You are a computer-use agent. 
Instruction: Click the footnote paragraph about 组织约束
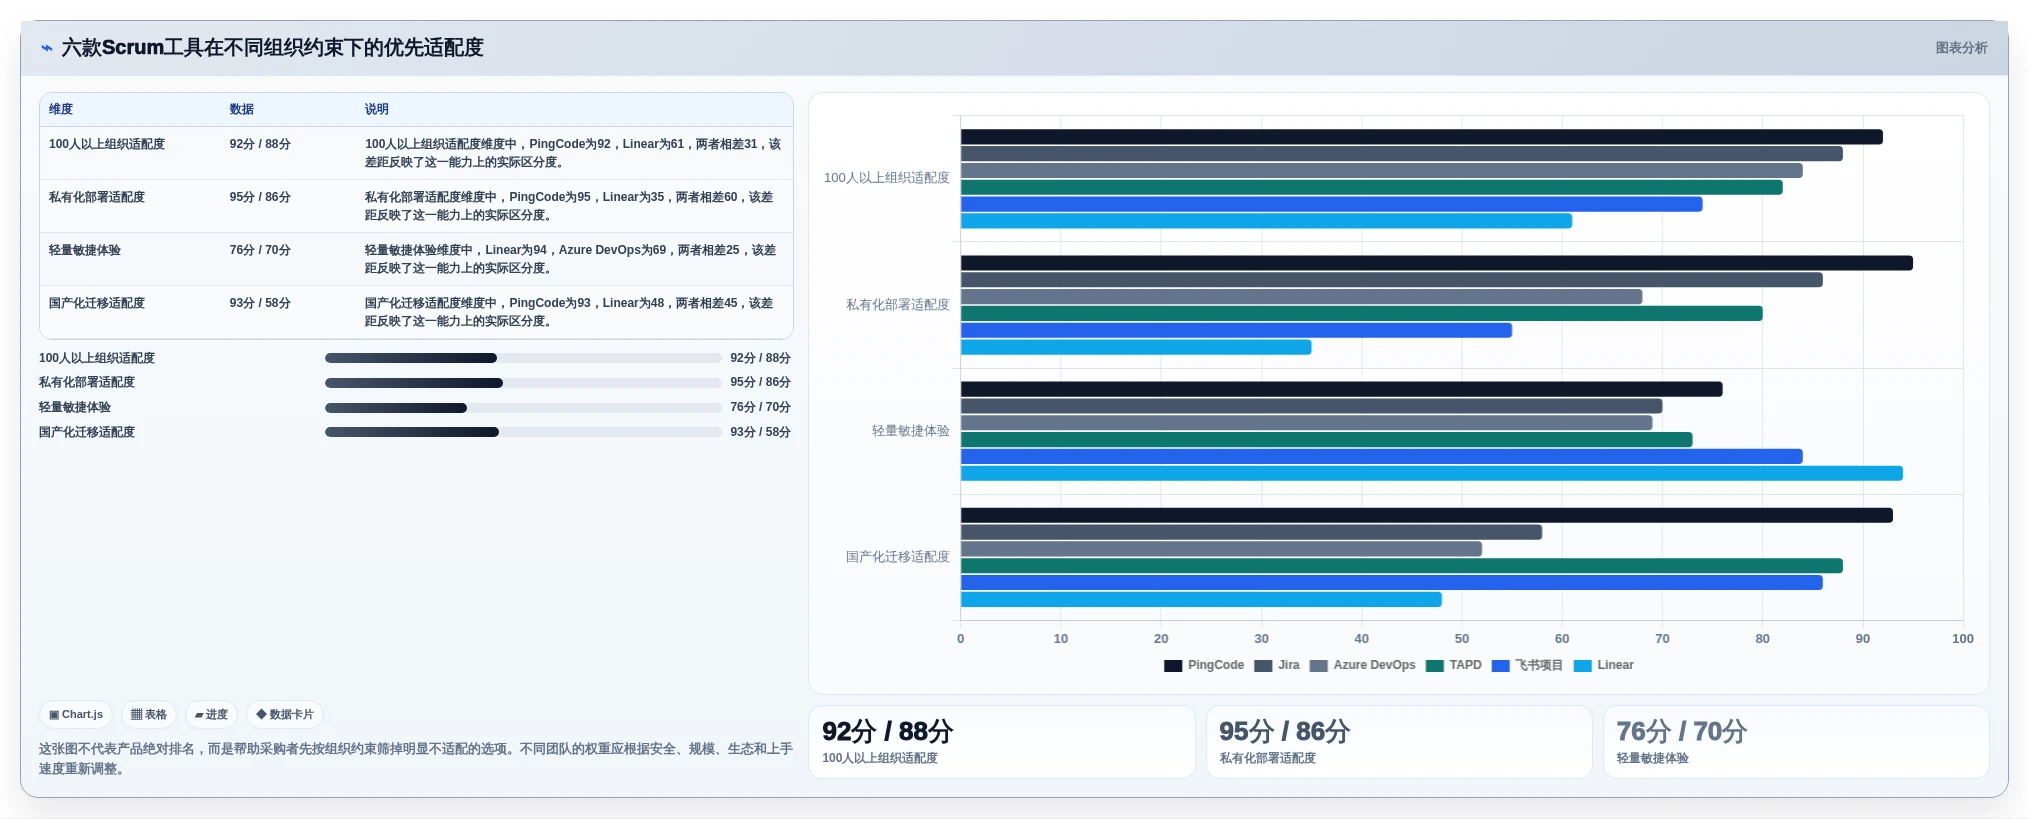coord(416,759)
